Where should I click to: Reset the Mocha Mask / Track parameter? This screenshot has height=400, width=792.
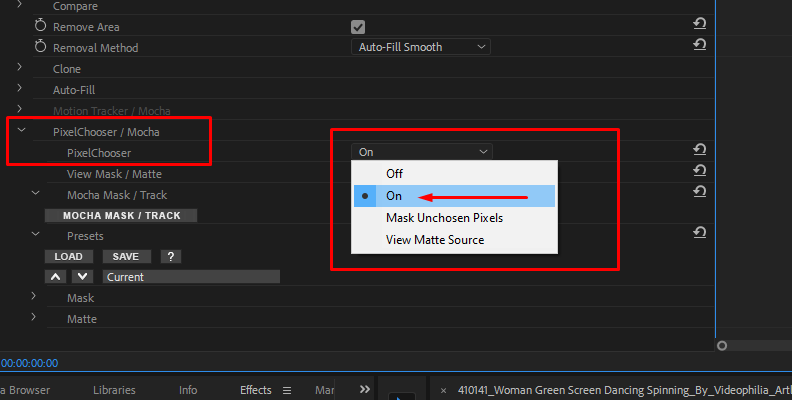[x=700, y=191]
